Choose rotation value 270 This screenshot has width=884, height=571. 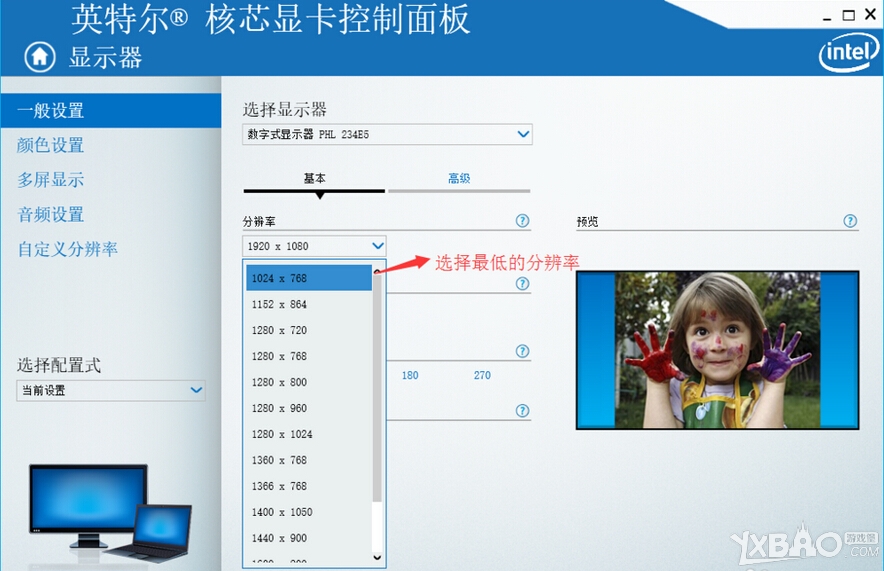click(x=482, y=375)
